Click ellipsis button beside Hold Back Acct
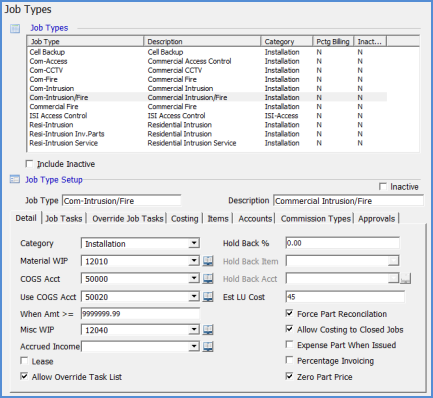433x398 pixels. click(405, 278)
